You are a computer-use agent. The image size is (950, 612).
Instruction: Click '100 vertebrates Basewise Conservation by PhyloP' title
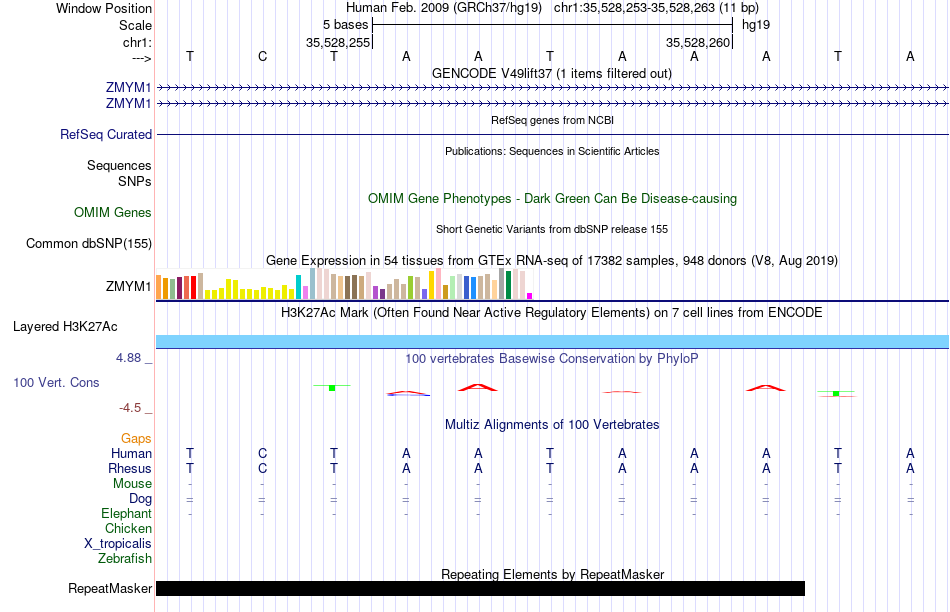(x=552, y=358)
